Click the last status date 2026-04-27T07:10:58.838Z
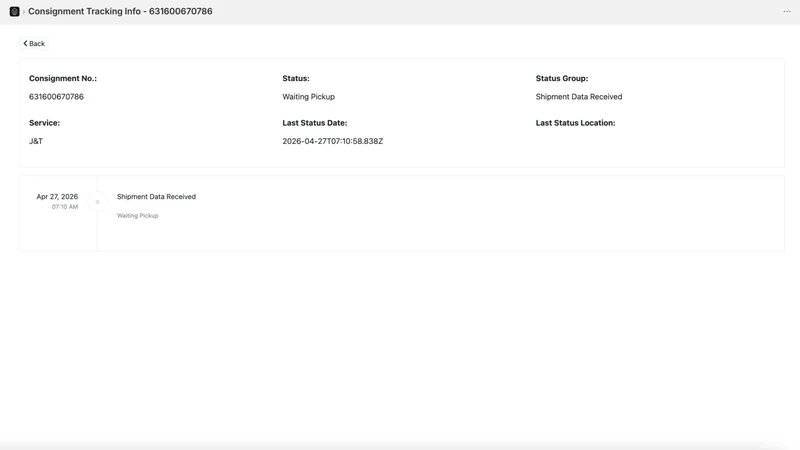This screenshot has height=450, width=800. pos(333,141)
